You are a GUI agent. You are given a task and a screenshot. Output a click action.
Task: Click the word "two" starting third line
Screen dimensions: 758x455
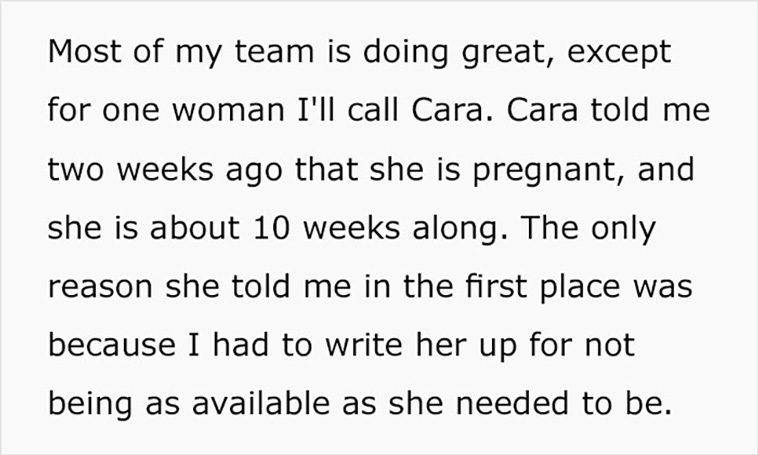76,169
